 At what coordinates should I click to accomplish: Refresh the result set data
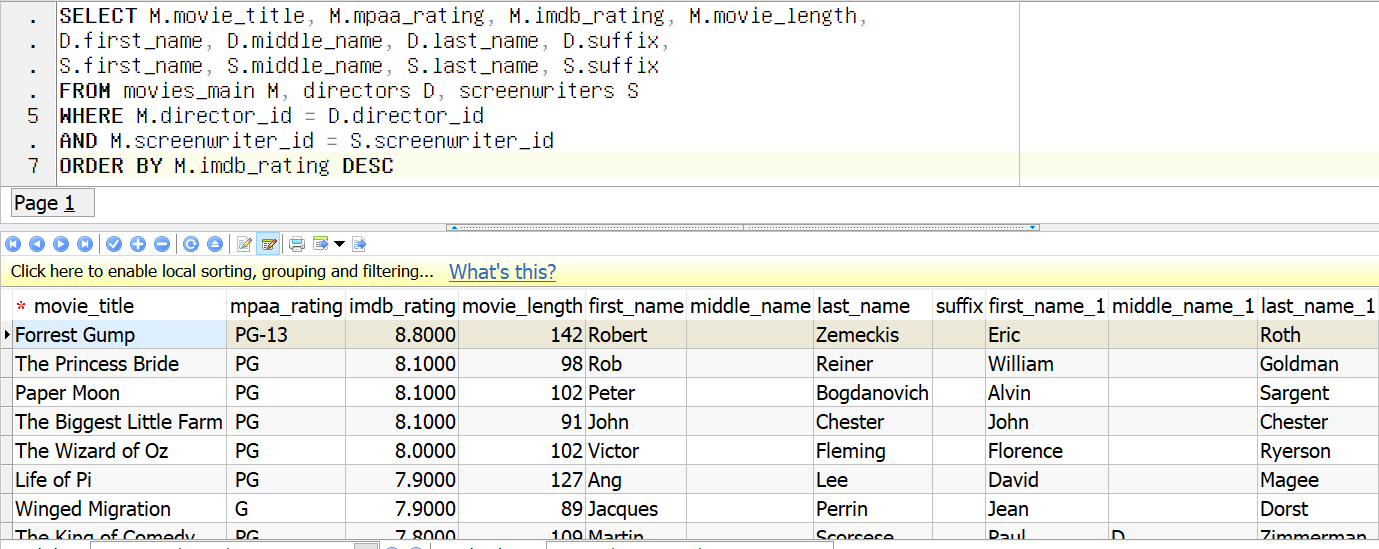pyautogui.click(x=191, y=244)
